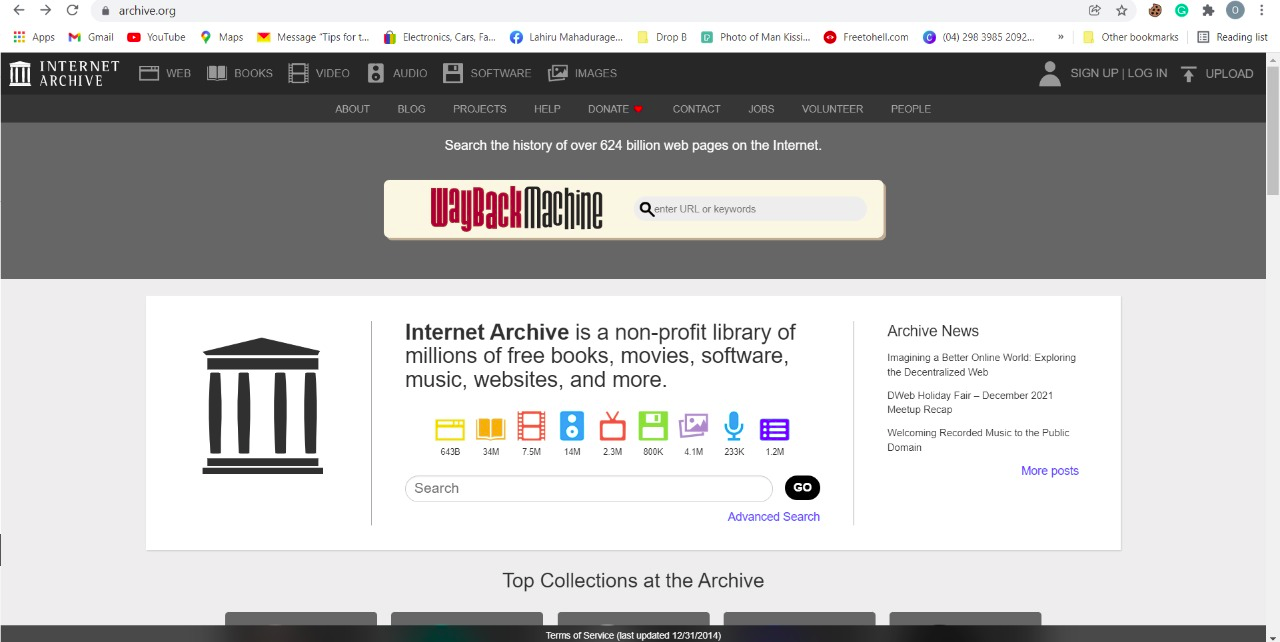1280x642 pixels.
Task: Open the purple images icon showing 4.1M
Action: pos(693,427)
